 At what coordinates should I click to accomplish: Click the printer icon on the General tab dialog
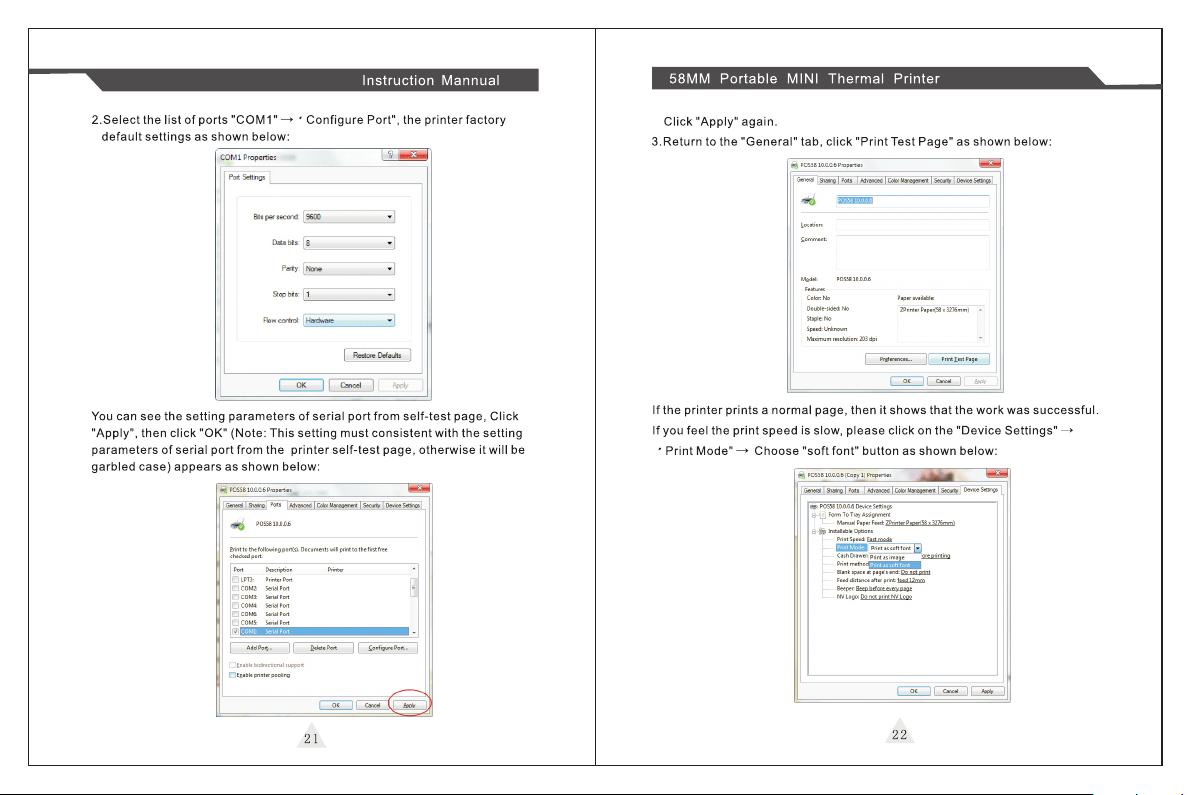pos(808,201)
